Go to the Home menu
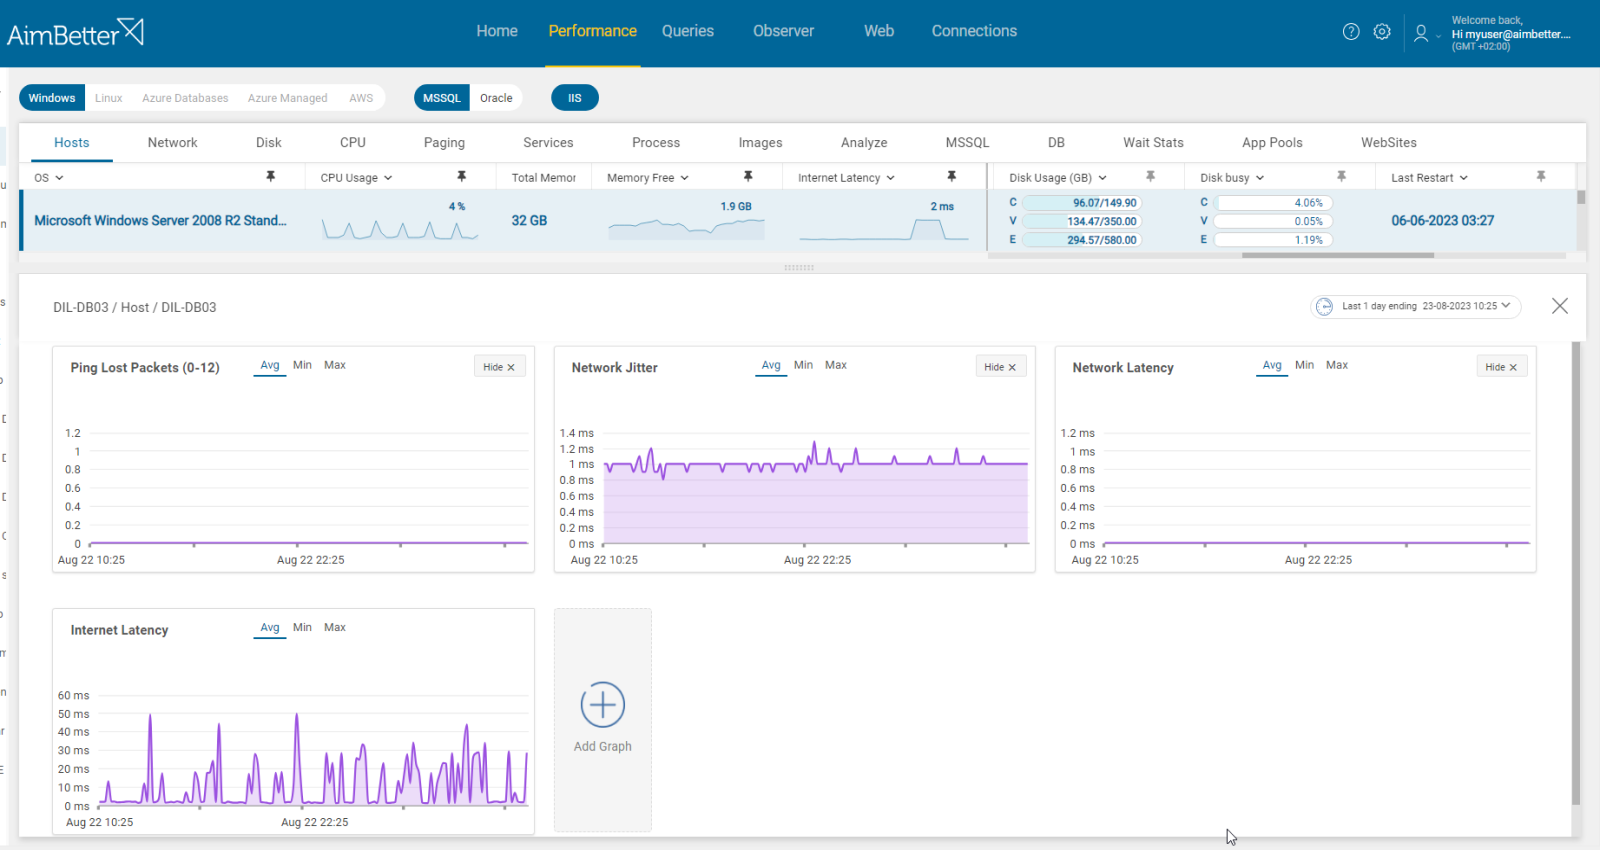The image size is (1600, 850). pos(497,31)
